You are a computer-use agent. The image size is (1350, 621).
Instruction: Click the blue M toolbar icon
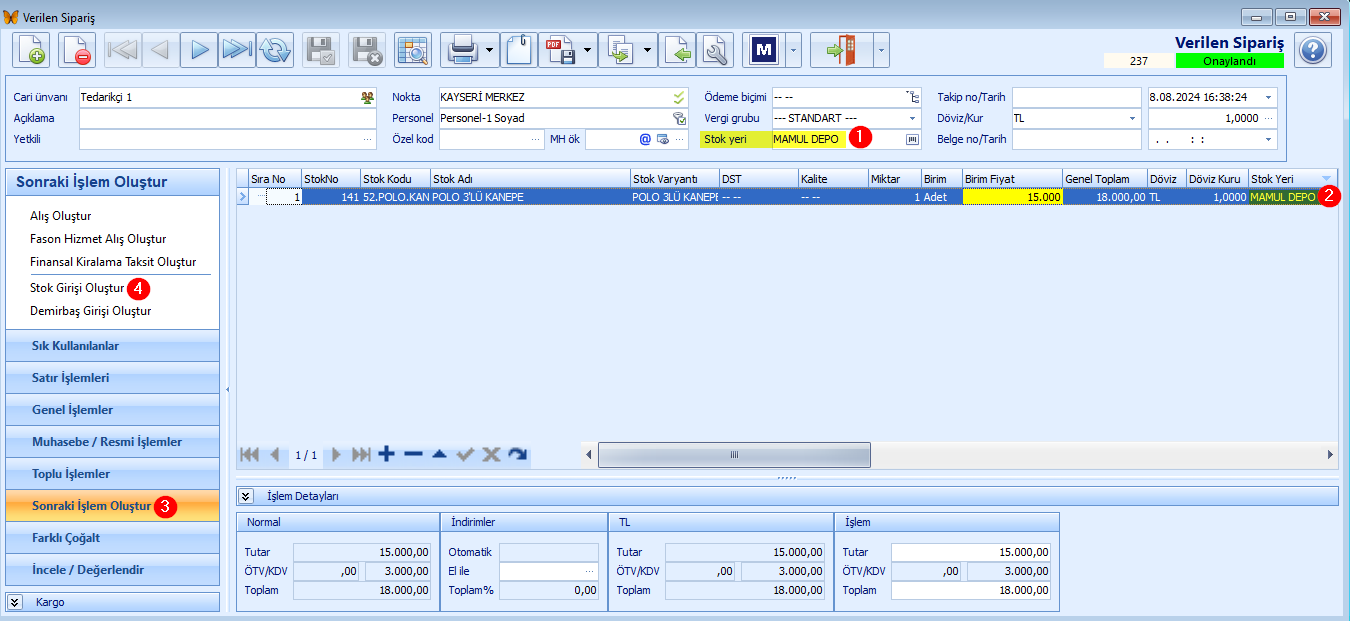pyautogui.click(x=764, y=50)
